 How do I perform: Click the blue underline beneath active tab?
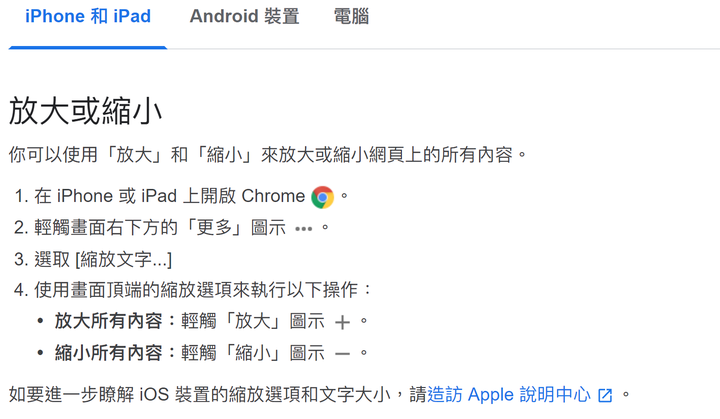[88, 47]
